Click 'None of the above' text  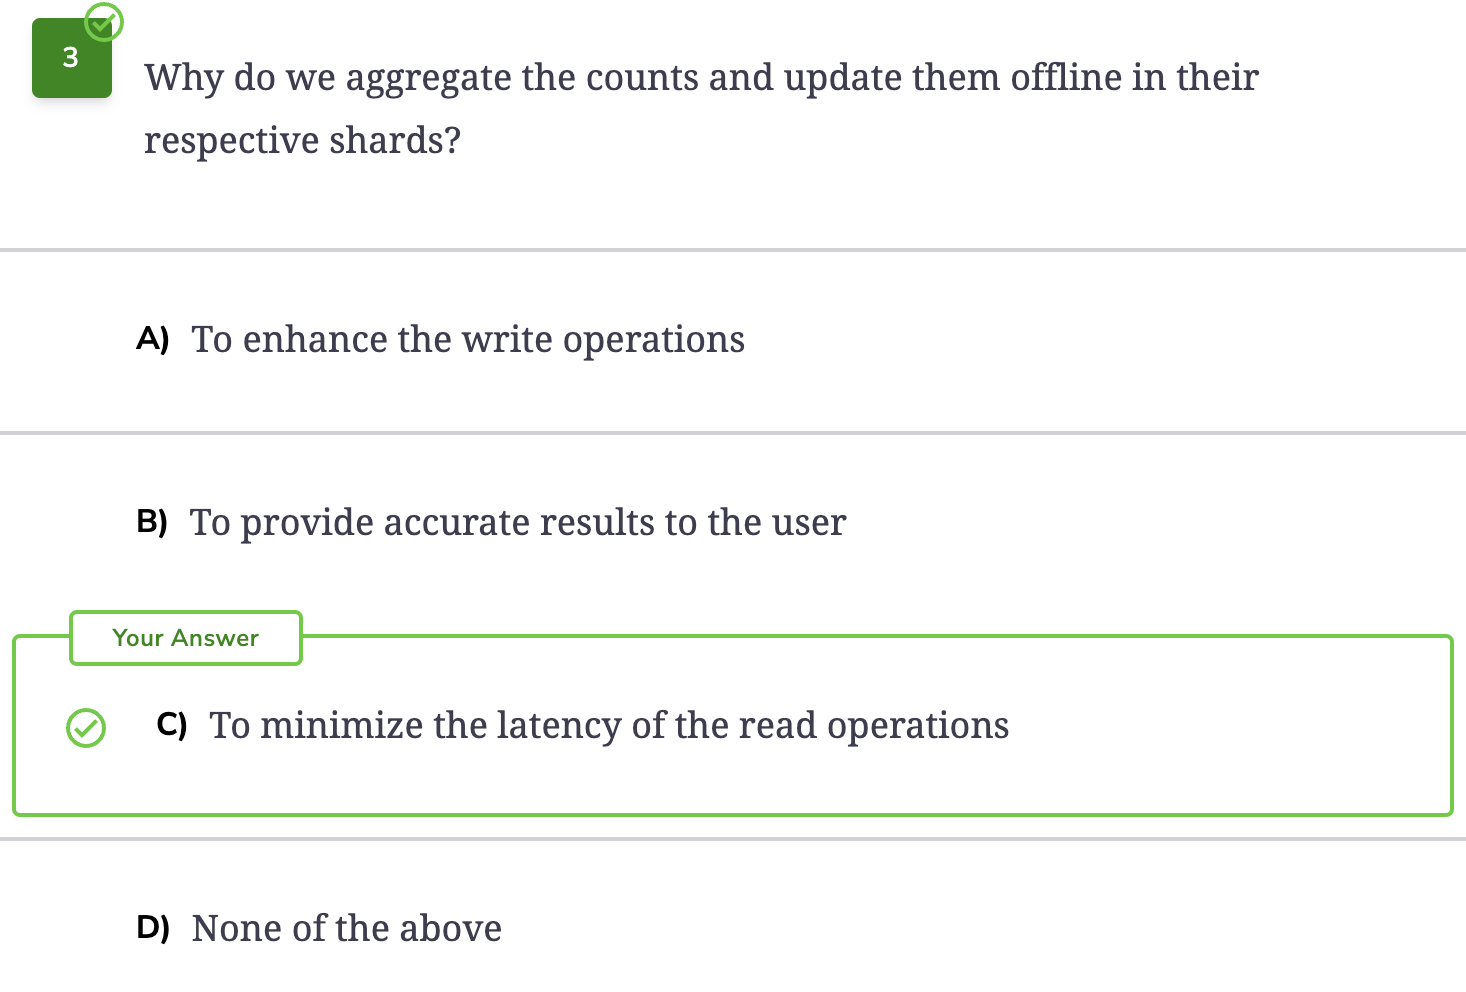click(x=347, y=928)
